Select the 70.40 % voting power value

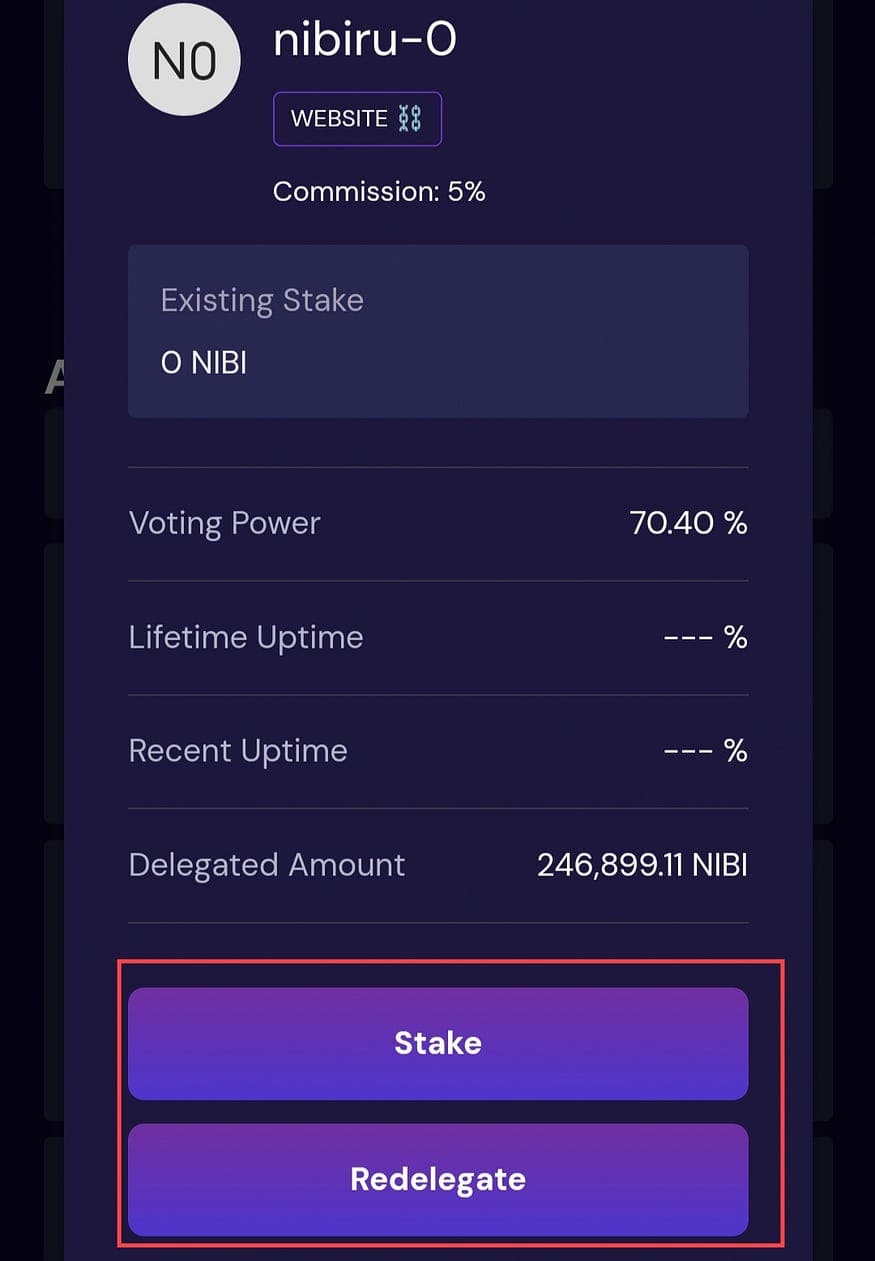[x=688, y=523]
